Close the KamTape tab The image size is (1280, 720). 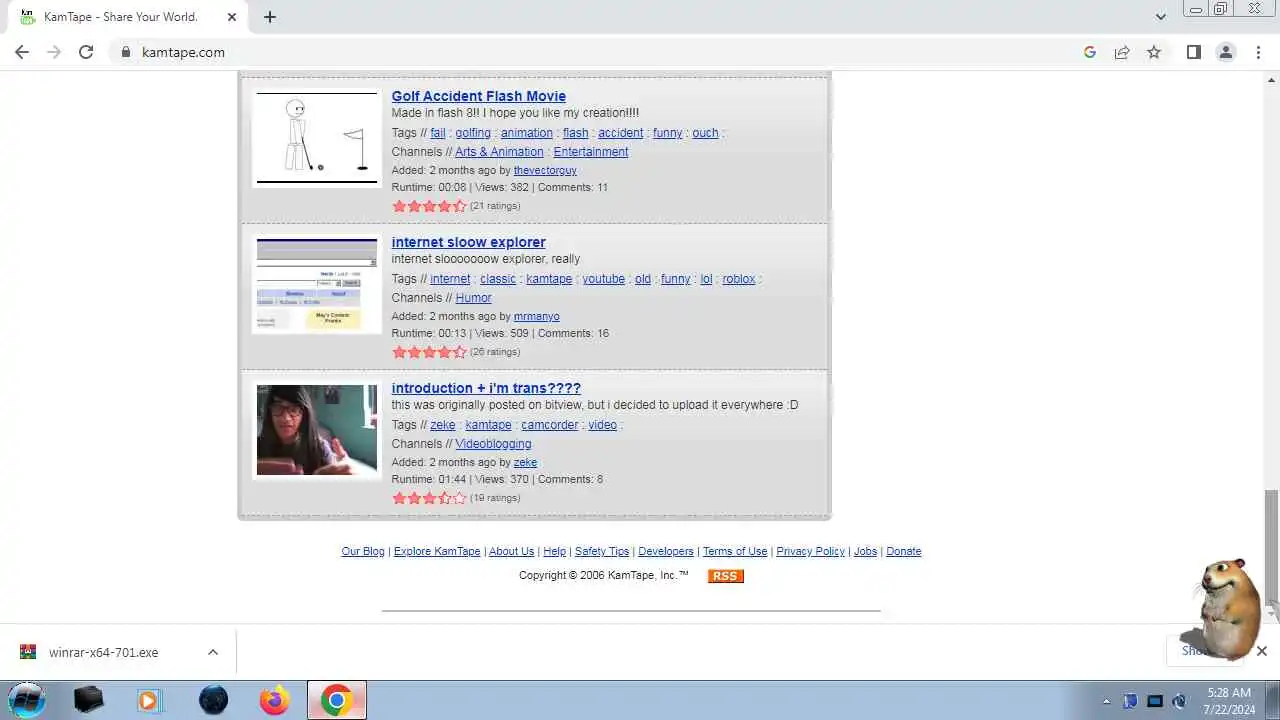tap(232, 17)
